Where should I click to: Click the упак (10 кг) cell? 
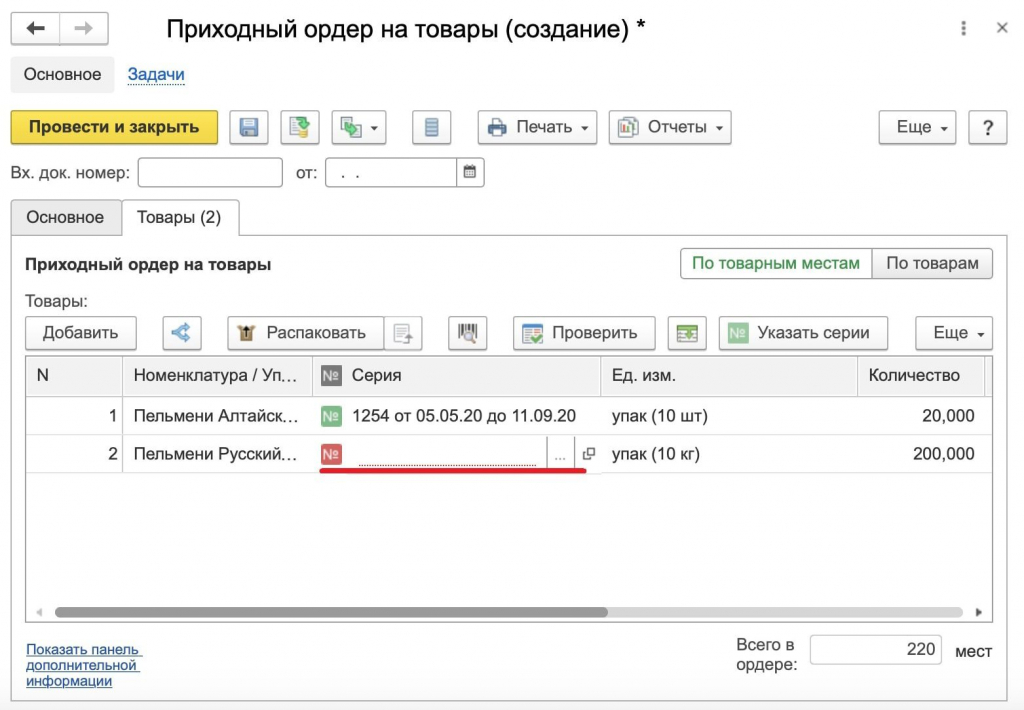click(729, 453)
